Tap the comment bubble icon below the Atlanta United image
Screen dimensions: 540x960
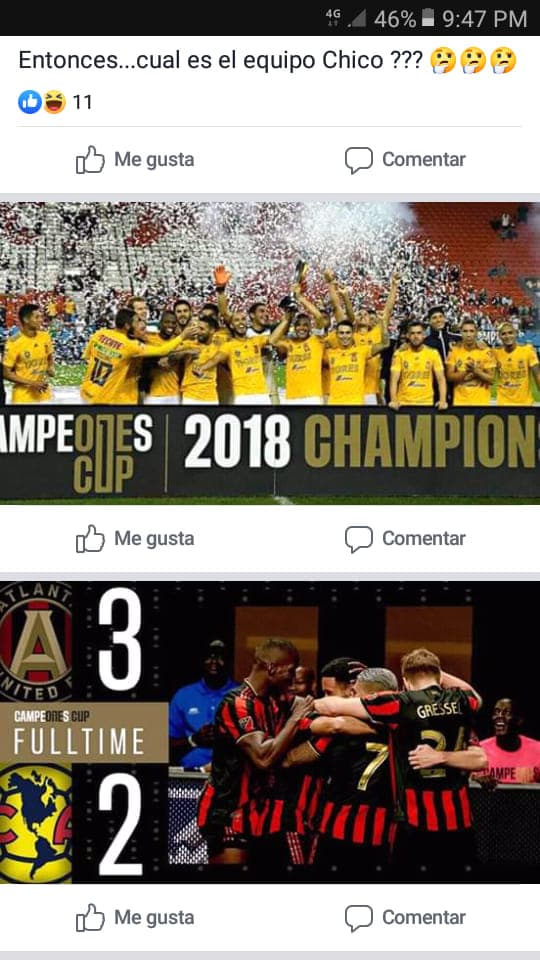point(358,918)
